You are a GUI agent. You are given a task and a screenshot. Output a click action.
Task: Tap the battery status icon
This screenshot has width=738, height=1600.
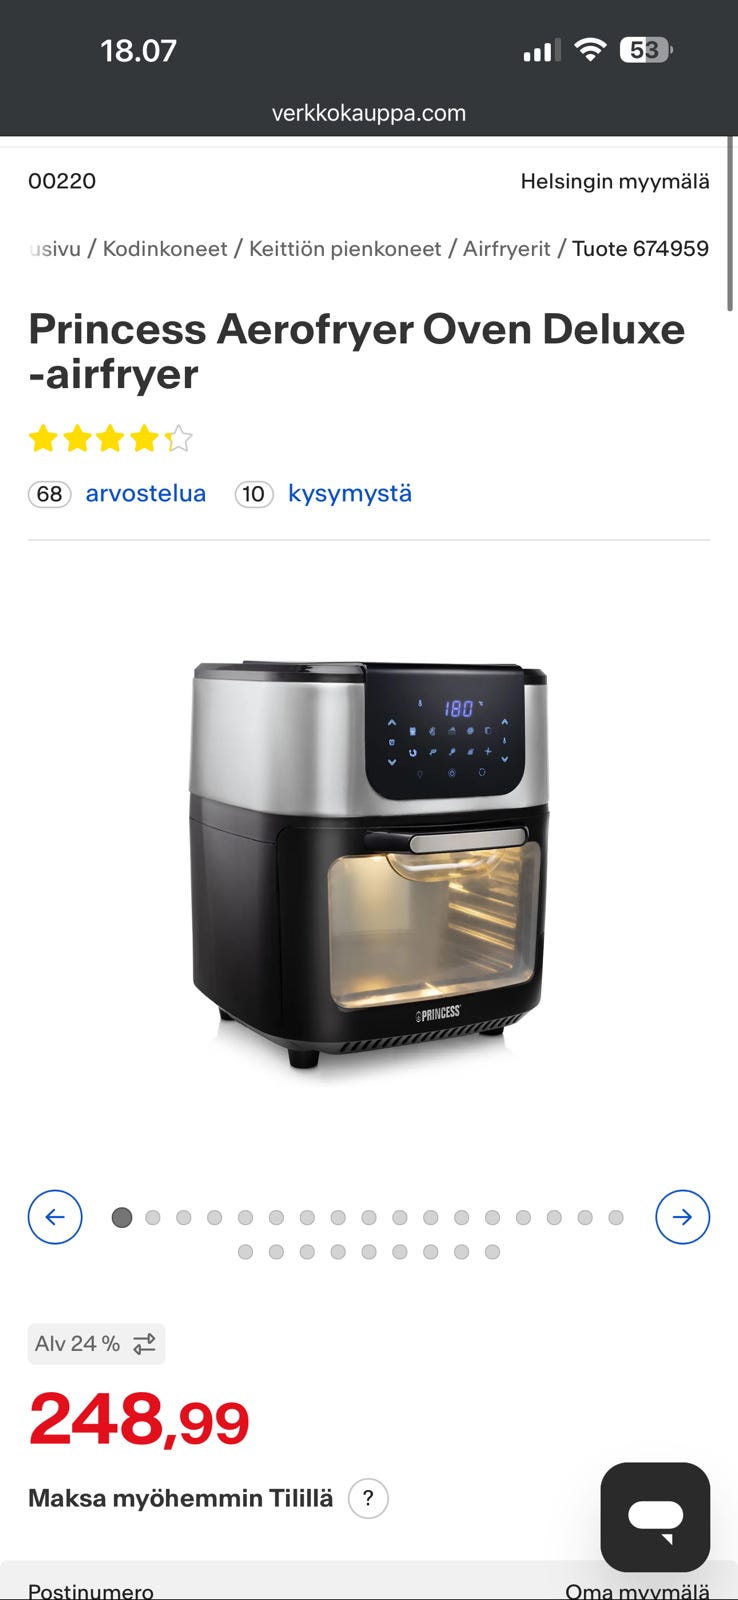point(646,50)
